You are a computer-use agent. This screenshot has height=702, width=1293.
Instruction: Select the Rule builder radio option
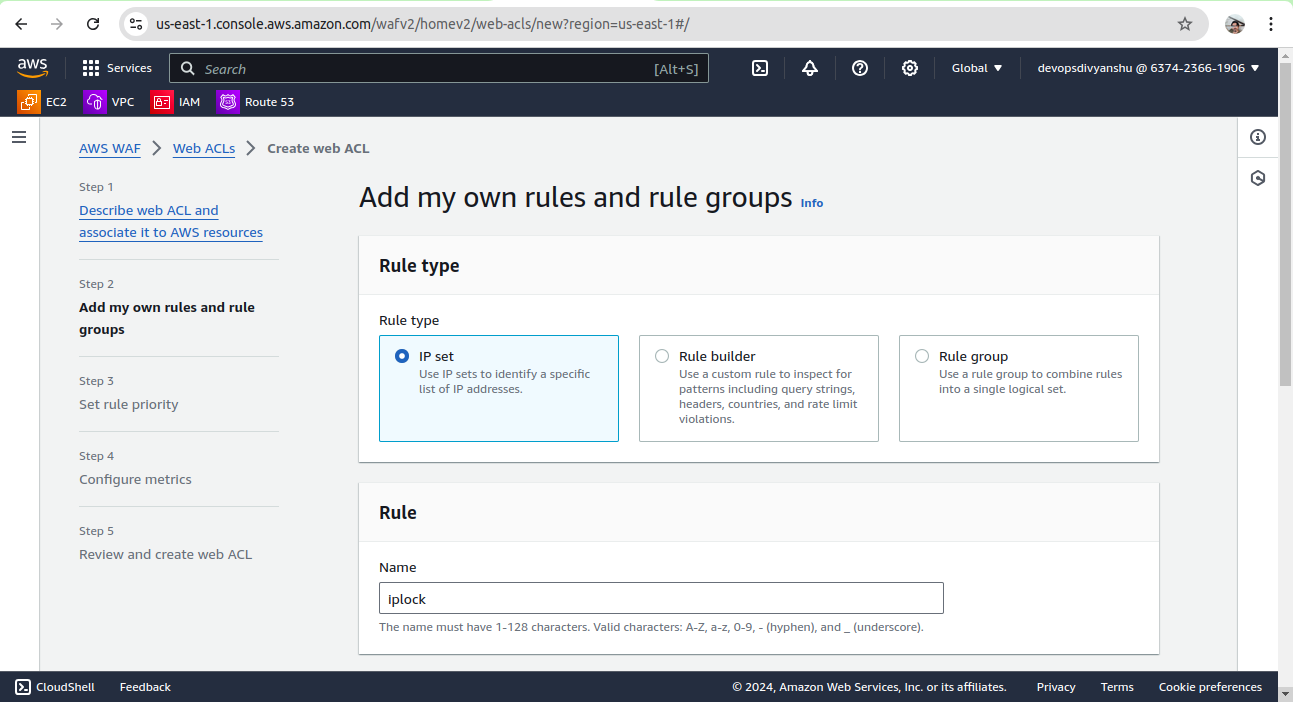[x=662, y=356]
